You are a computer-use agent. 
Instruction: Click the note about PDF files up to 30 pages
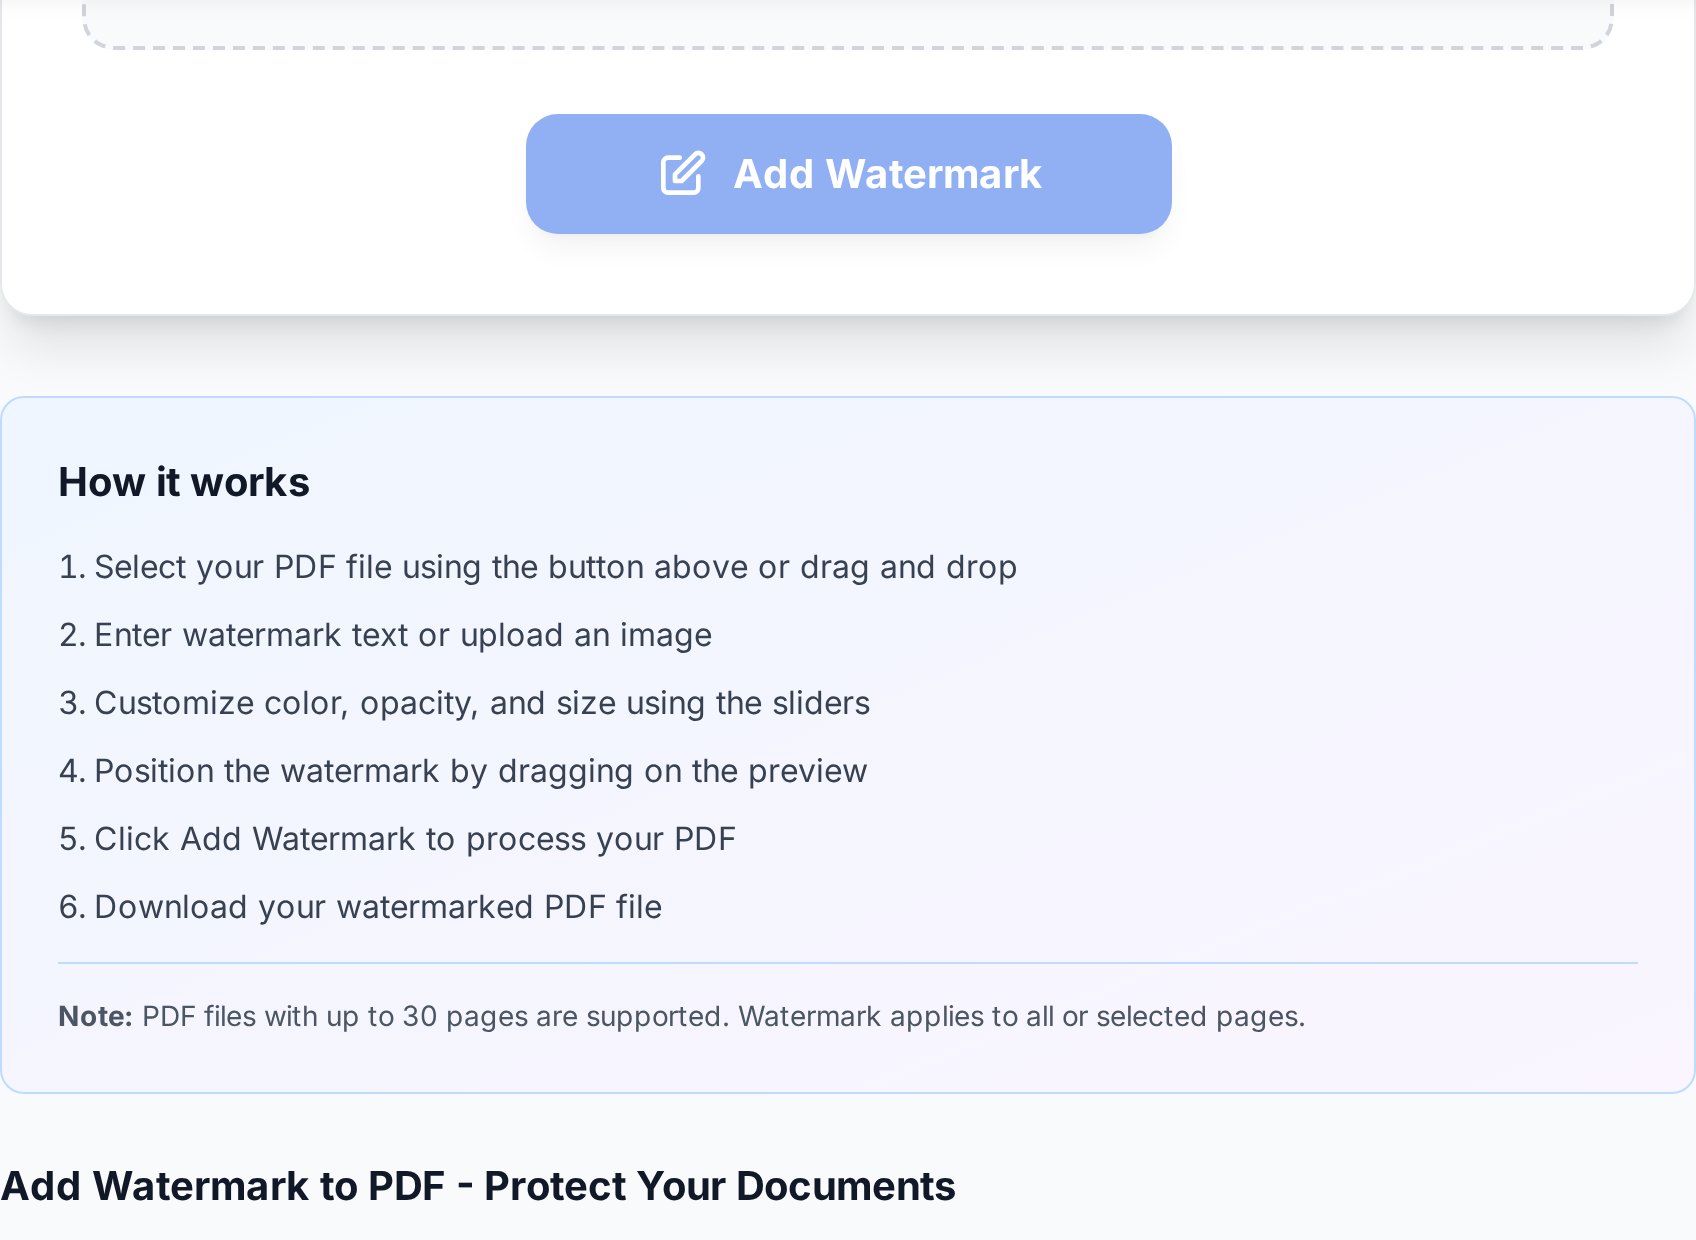click(682, 1016)
